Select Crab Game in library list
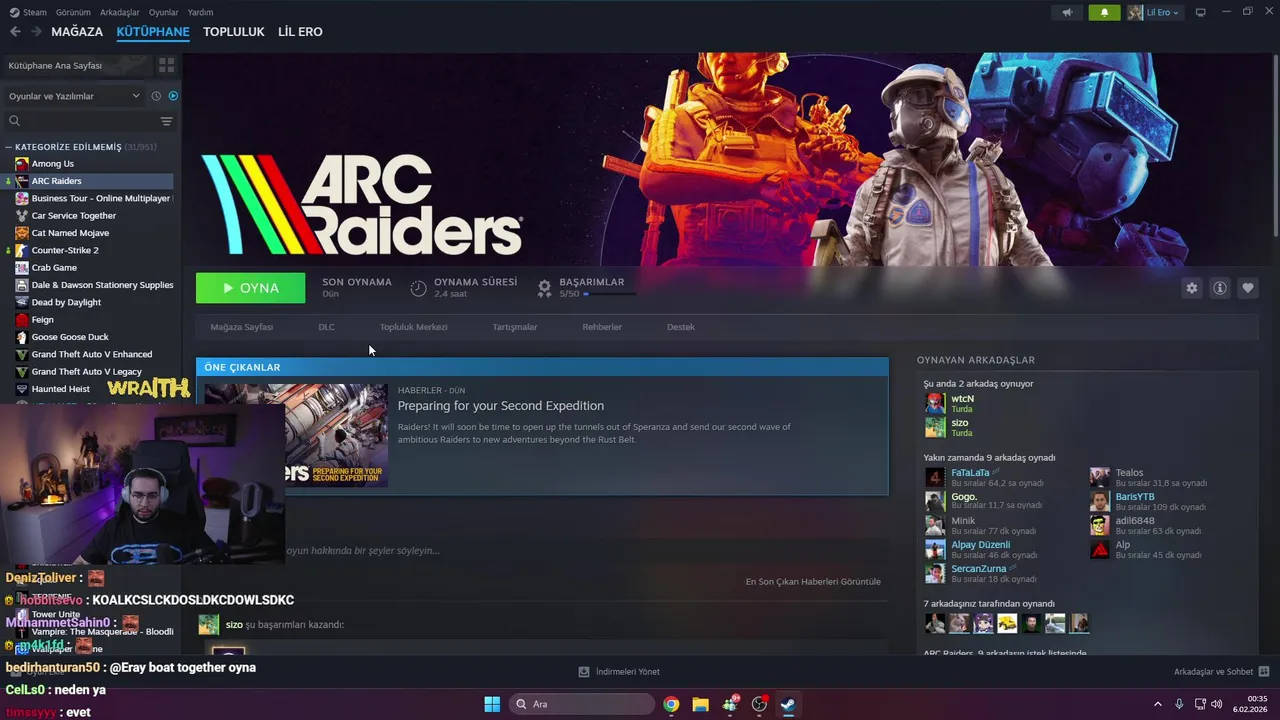 pos(54,268)
